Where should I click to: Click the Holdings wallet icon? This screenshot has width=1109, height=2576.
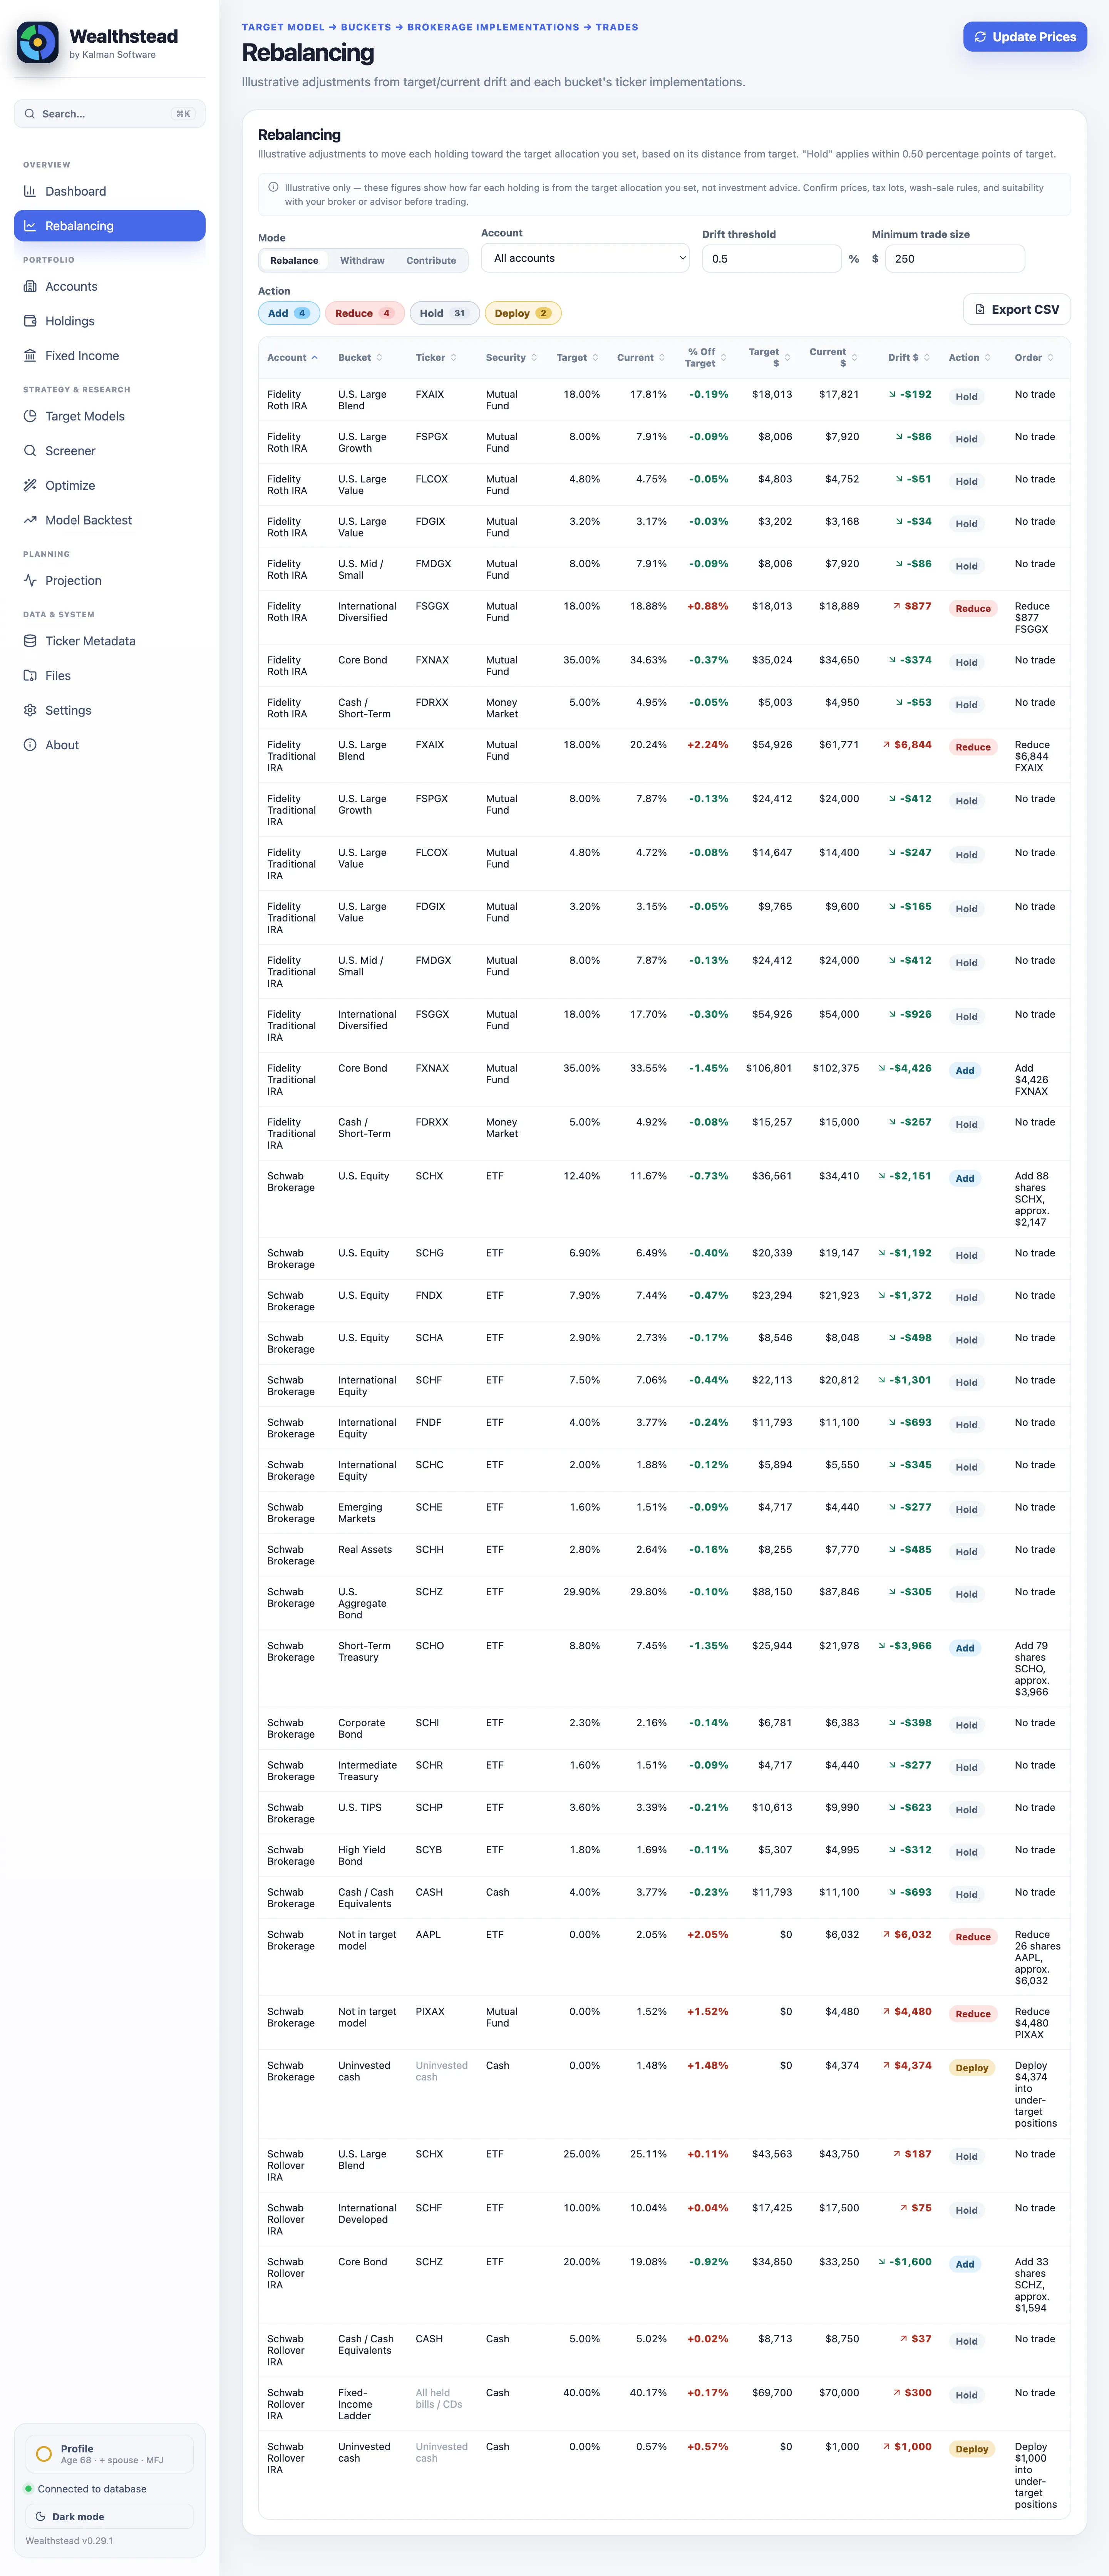[x=30, y=321]
